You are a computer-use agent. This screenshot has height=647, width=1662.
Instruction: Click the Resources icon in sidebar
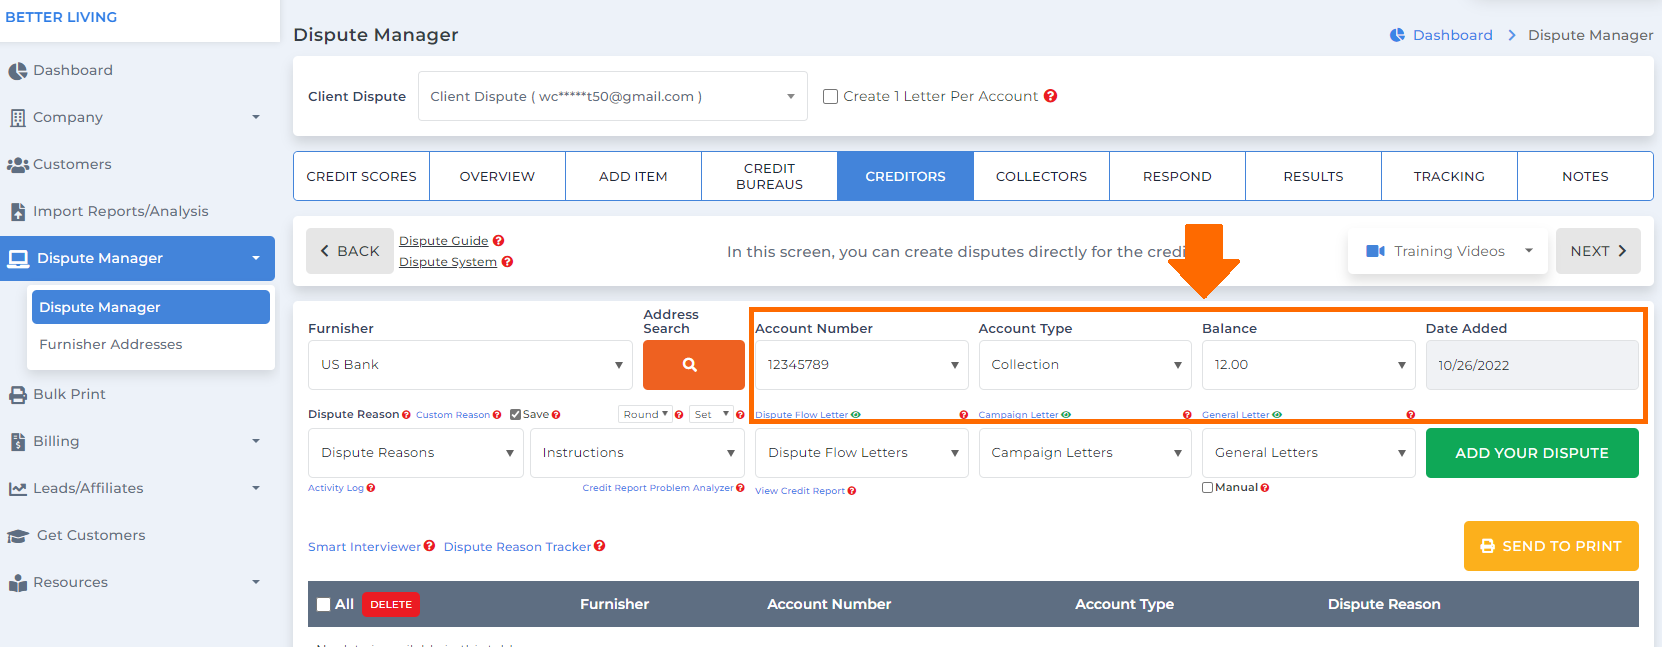[18, 583]
